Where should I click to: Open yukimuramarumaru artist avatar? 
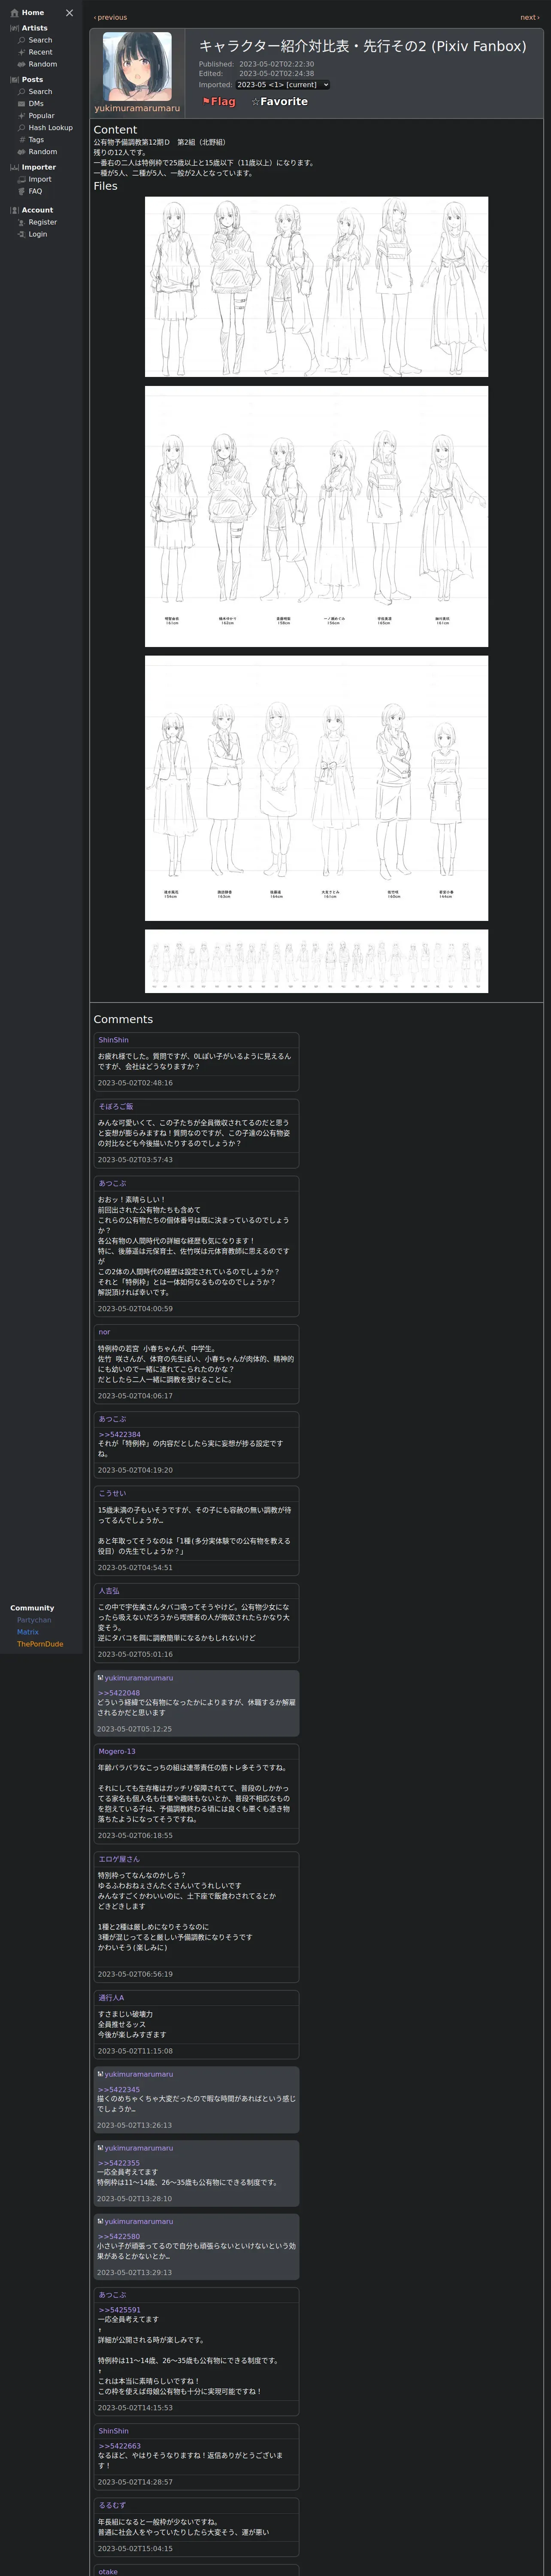(x=137, y=66)
